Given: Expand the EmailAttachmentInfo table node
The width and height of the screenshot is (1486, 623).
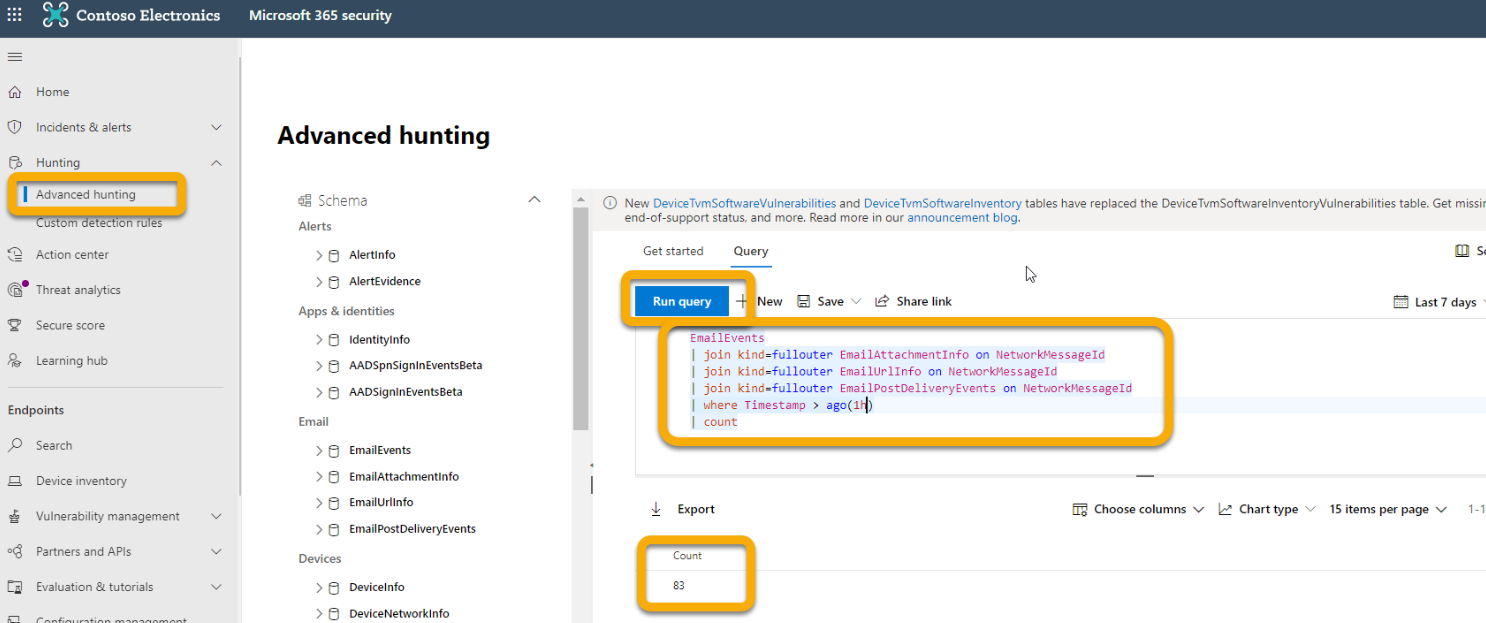Looking at the screenshot, I should [x=320, y=477].
